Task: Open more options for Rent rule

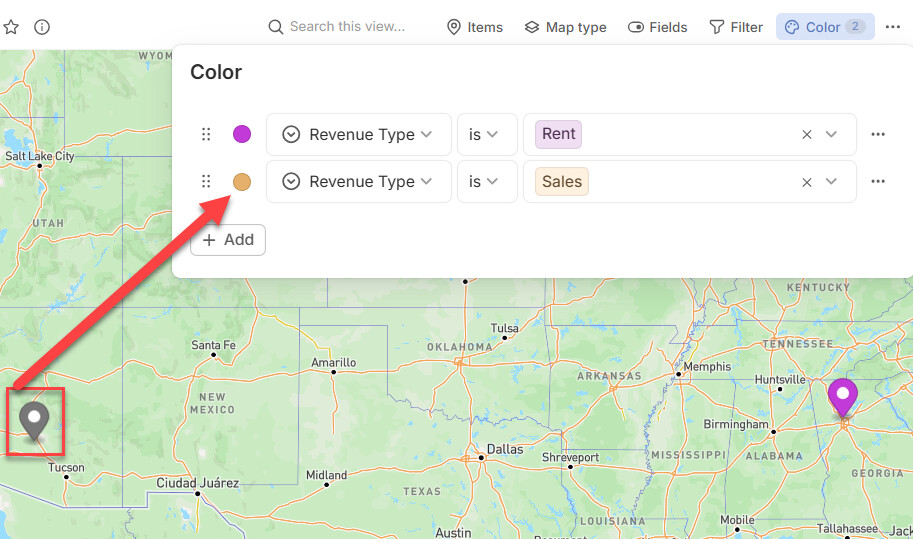Action: point(878,134)
